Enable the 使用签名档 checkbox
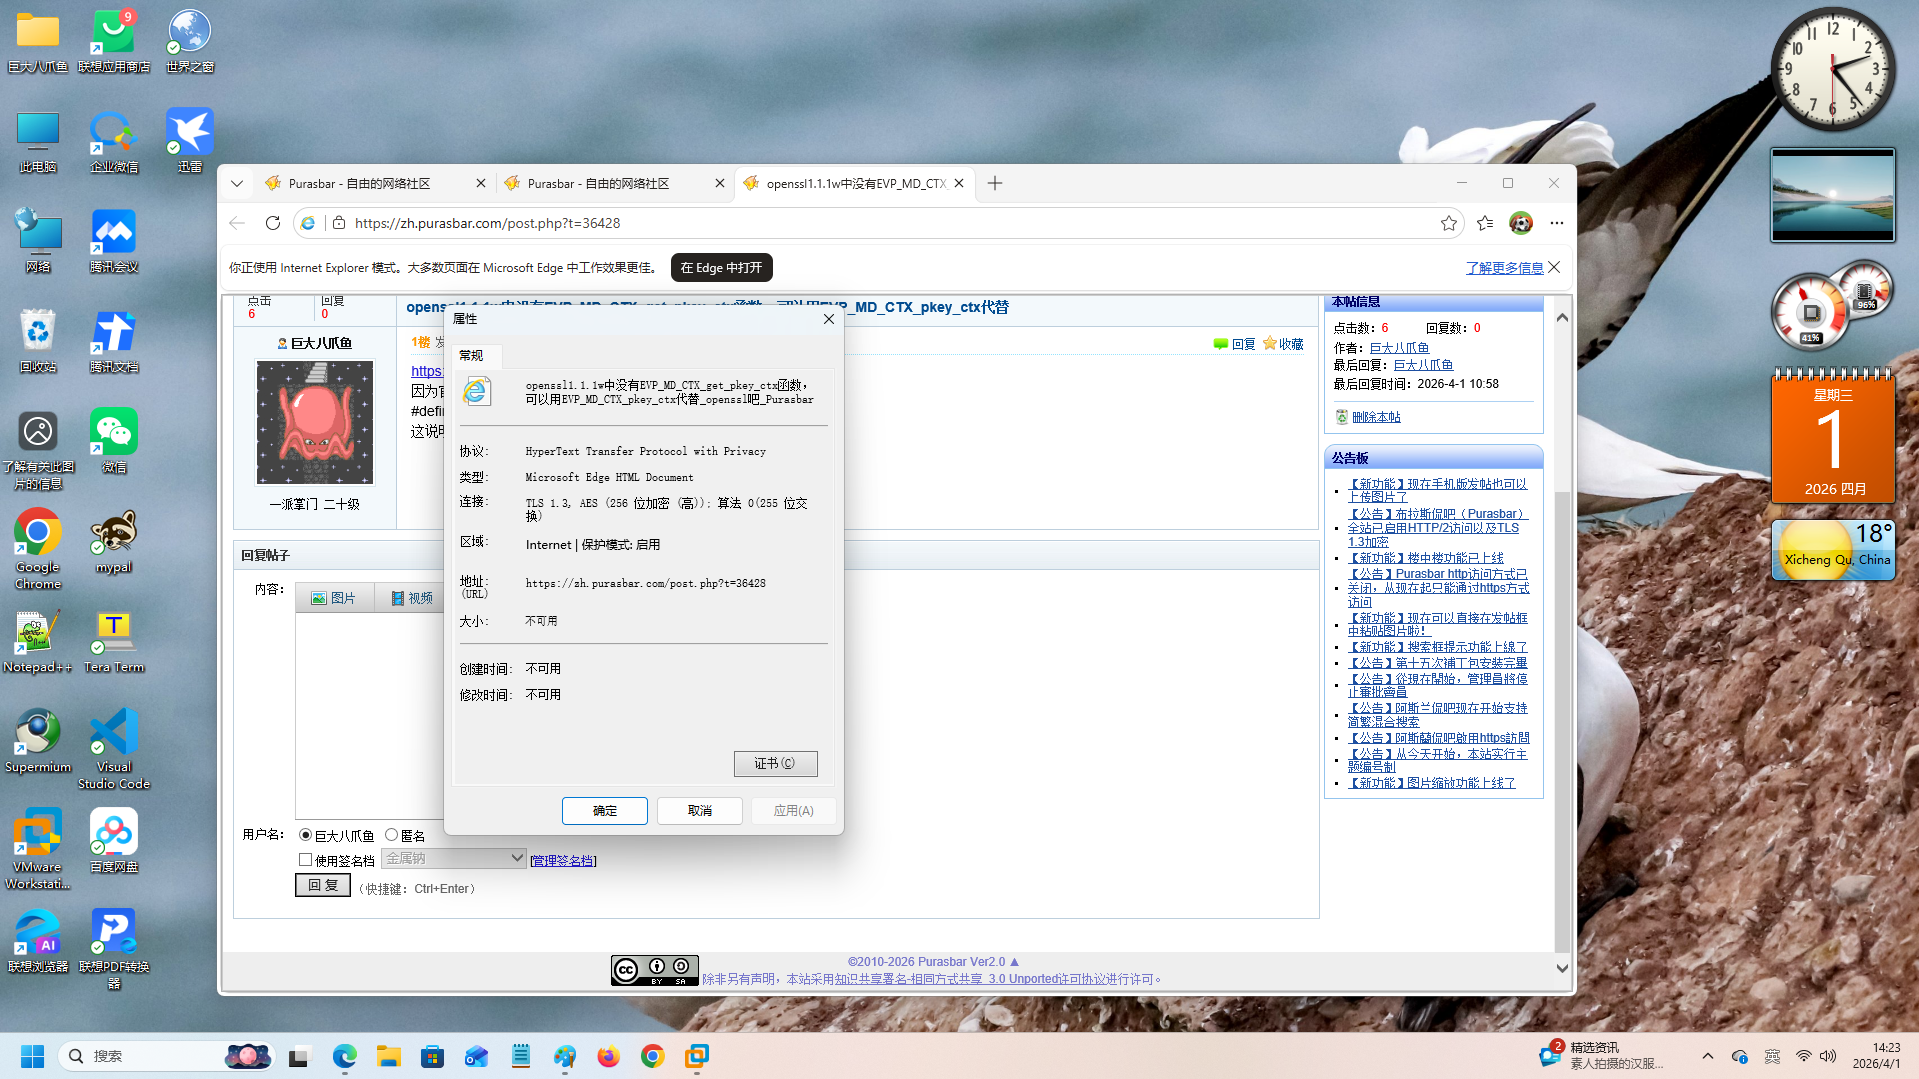 pyautogui.click(x=306, y=860)
